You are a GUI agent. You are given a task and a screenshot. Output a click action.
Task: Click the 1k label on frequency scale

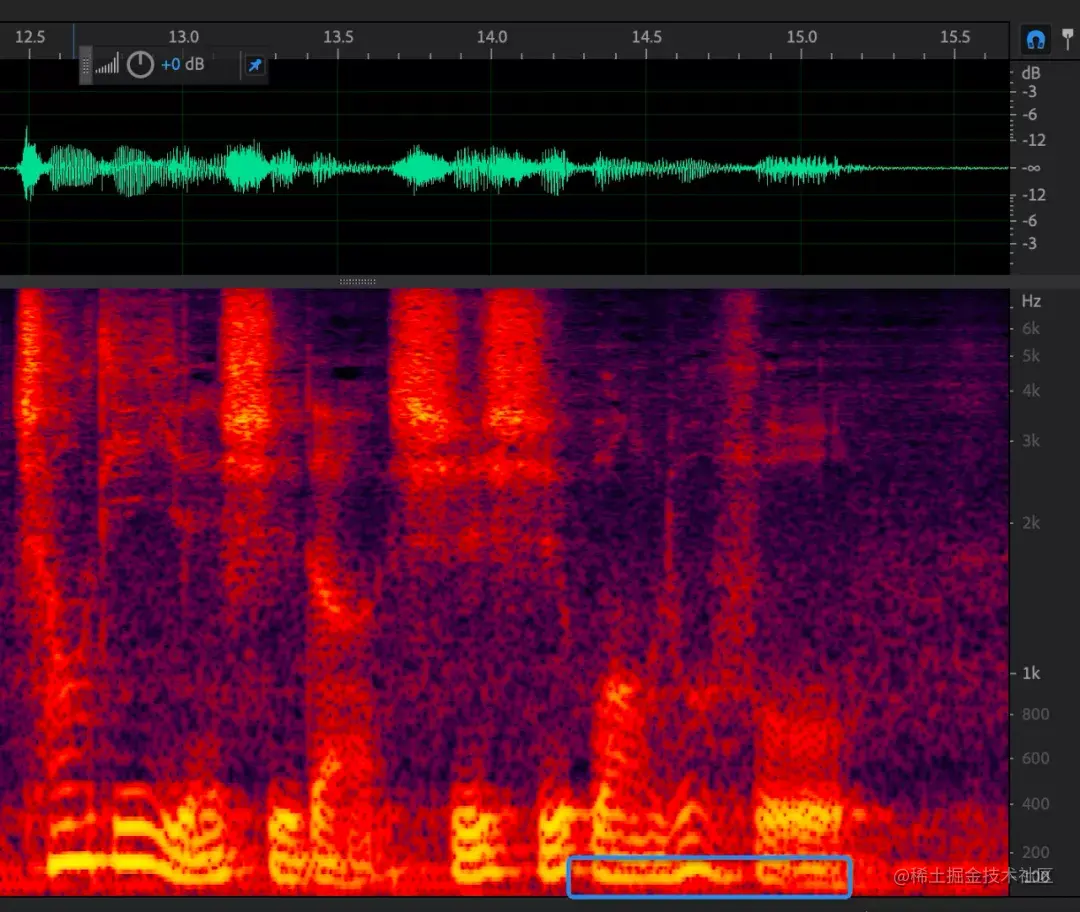(1031, 673)
